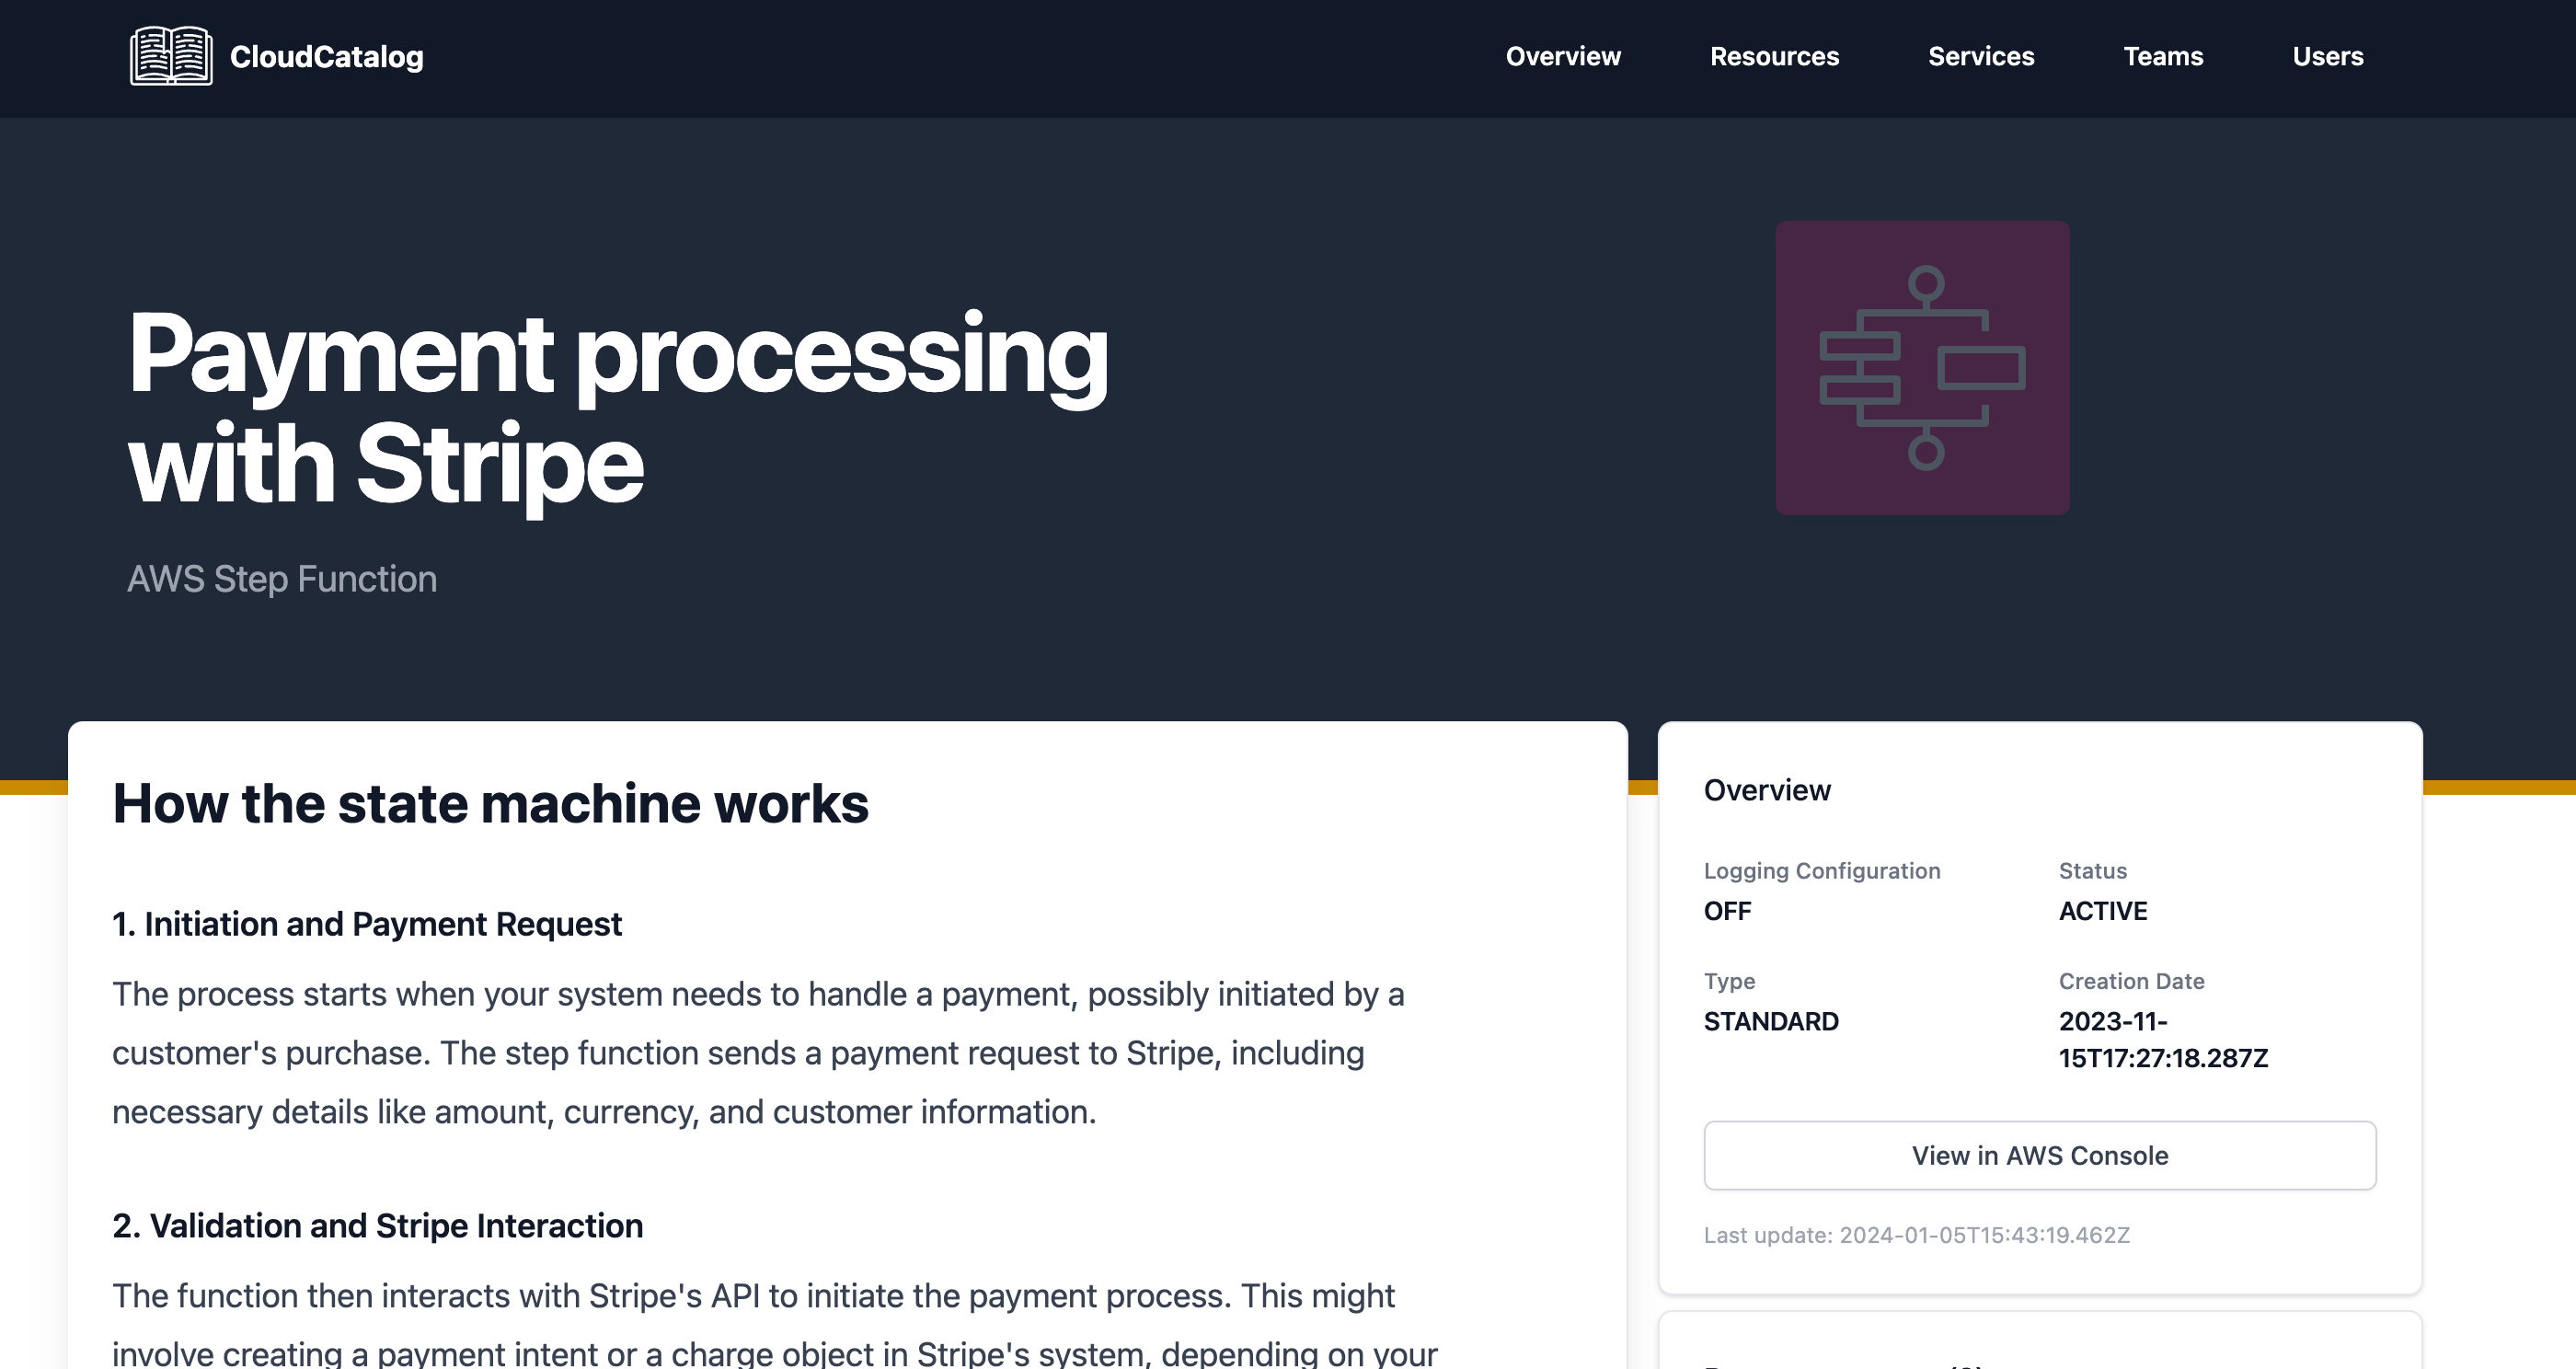
Task: Select the type value 'STANDARD'
Action: tap(1771, 1021)
